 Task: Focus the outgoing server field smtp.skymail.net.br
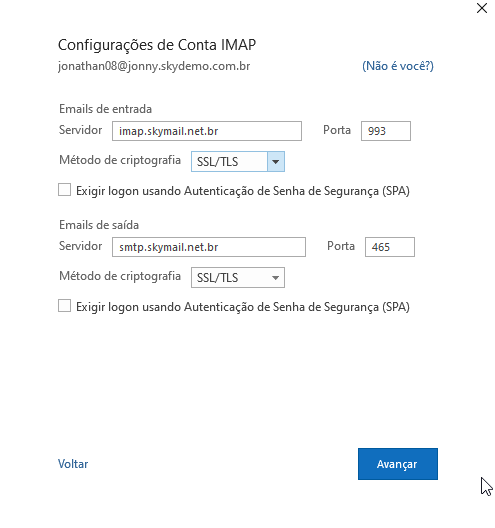click(209, 247)
